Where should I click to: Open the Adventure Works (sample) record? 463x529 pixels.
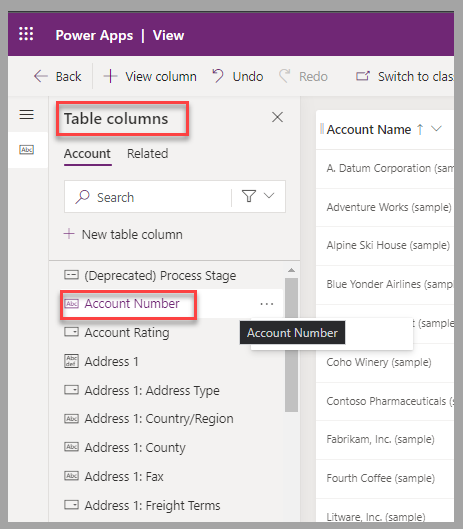[389, 207]
